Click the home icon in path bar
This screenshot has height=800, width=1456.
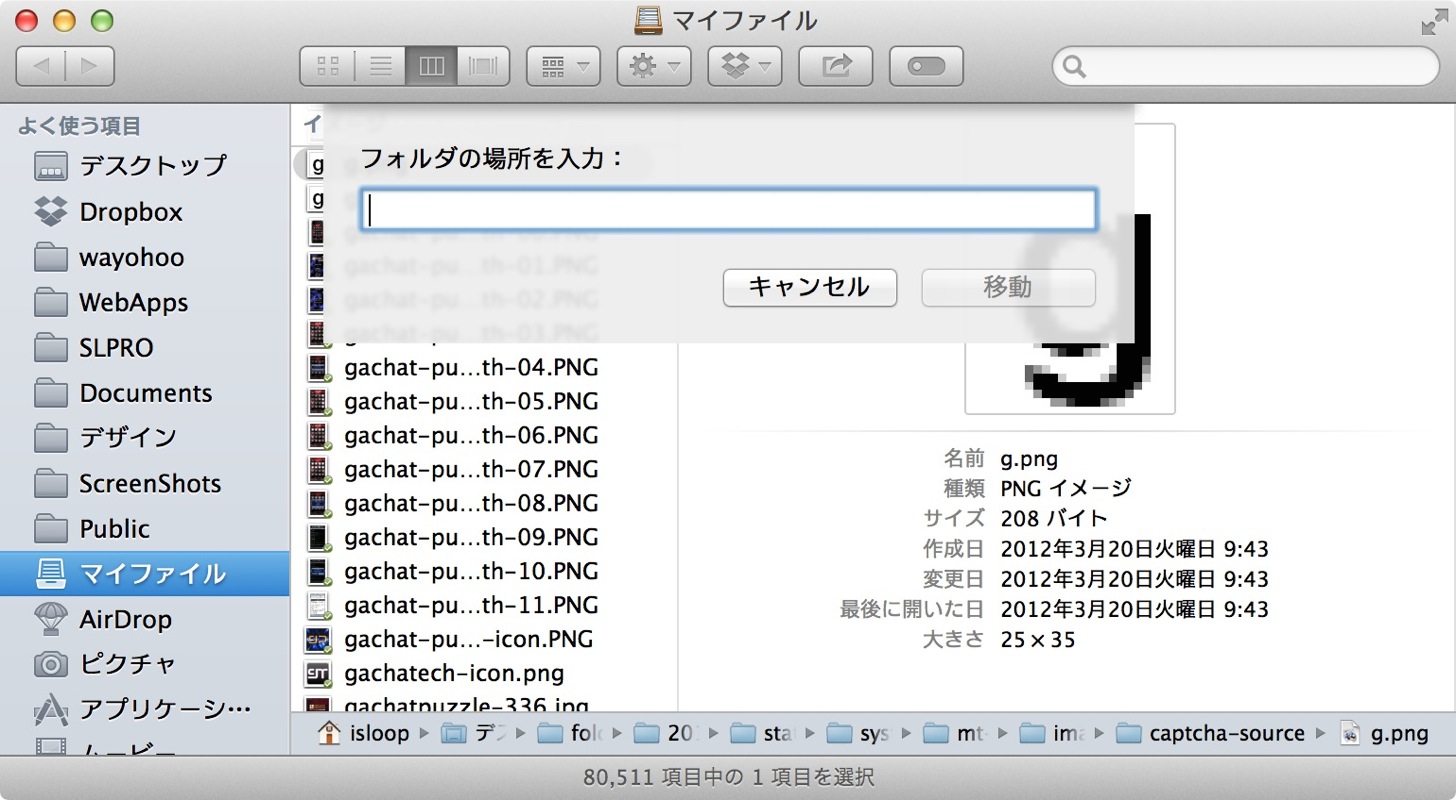[328, 733]
